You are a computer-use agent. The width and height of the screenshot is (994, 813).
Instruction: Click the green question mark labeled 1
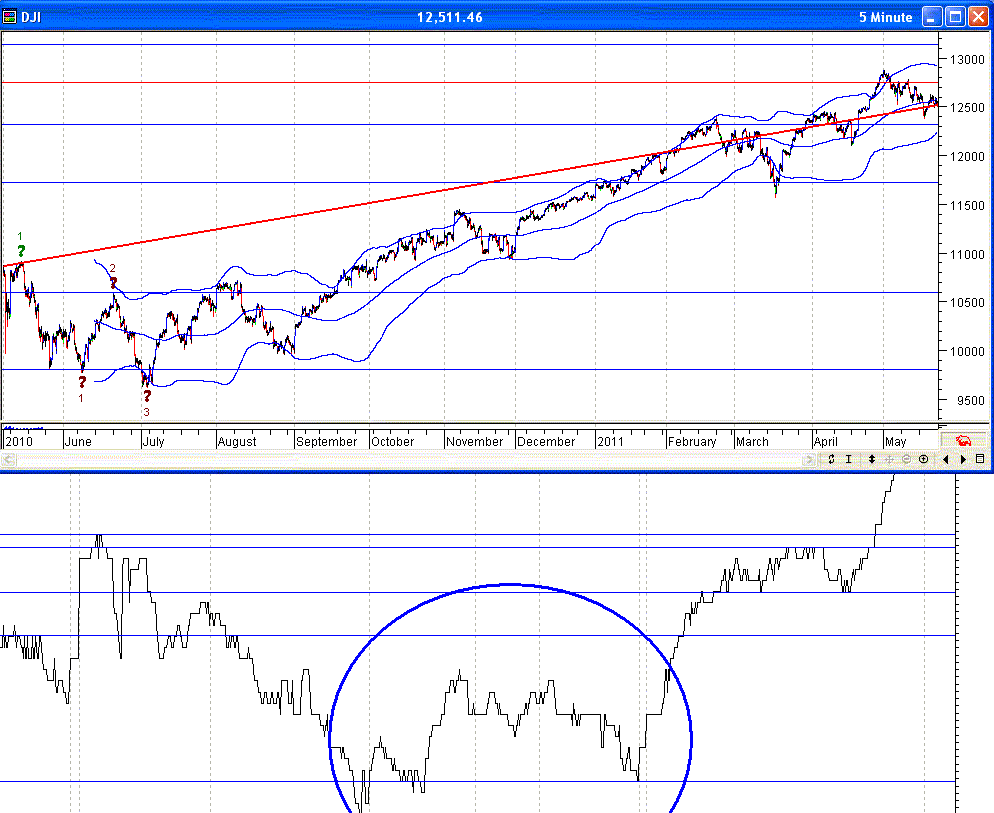[21, 251]
